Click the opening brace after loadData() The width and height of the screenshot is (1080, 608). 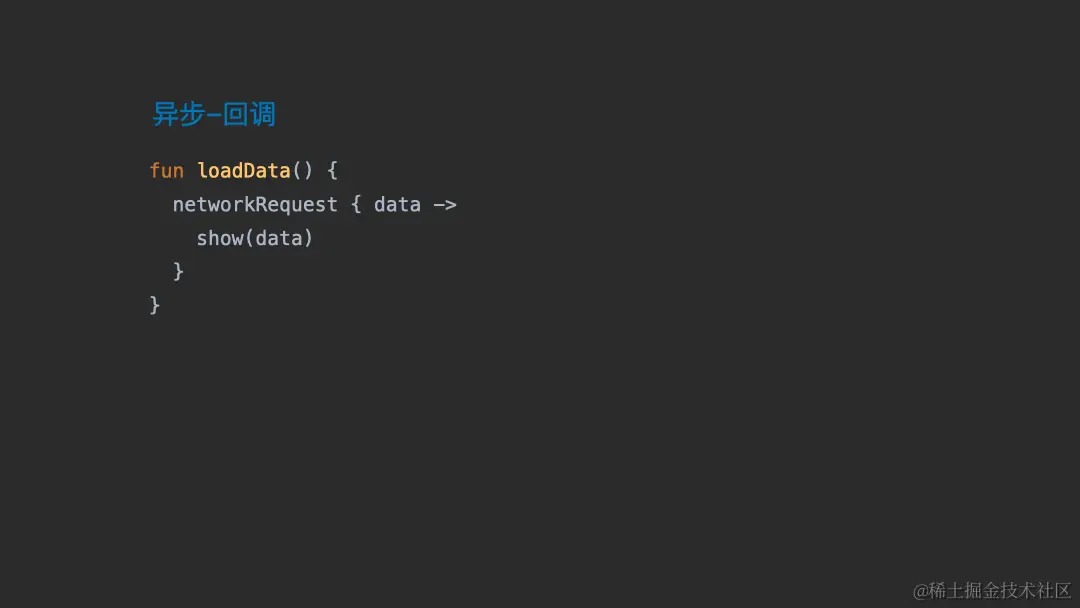click(x=332, y=171)
